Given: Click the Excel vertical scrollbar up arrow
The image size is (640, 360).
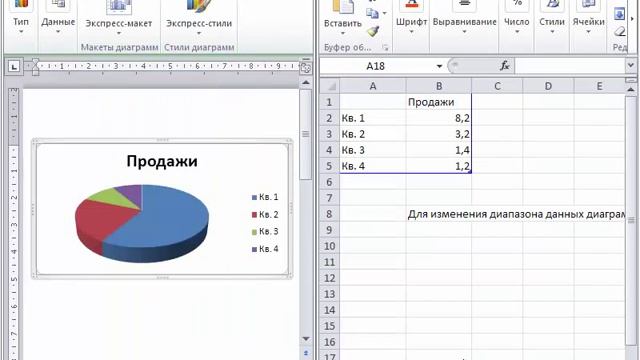Looking at the screenshot, I should click(631, 89).
